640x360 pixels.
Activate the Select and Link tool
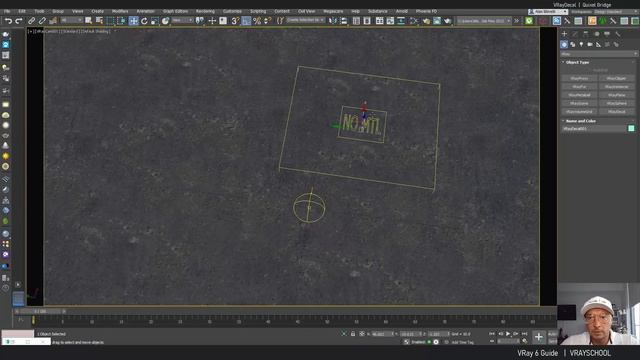[31, 21]
